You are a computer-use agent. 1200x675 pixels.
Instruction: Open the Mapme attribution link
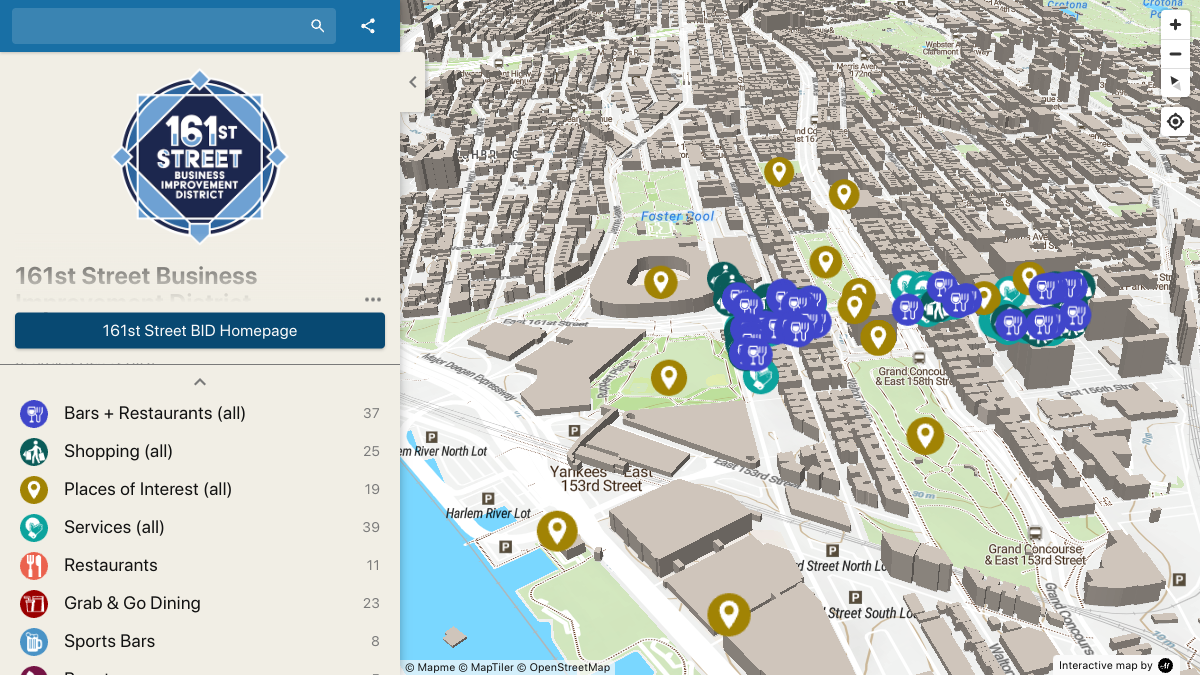430,667
